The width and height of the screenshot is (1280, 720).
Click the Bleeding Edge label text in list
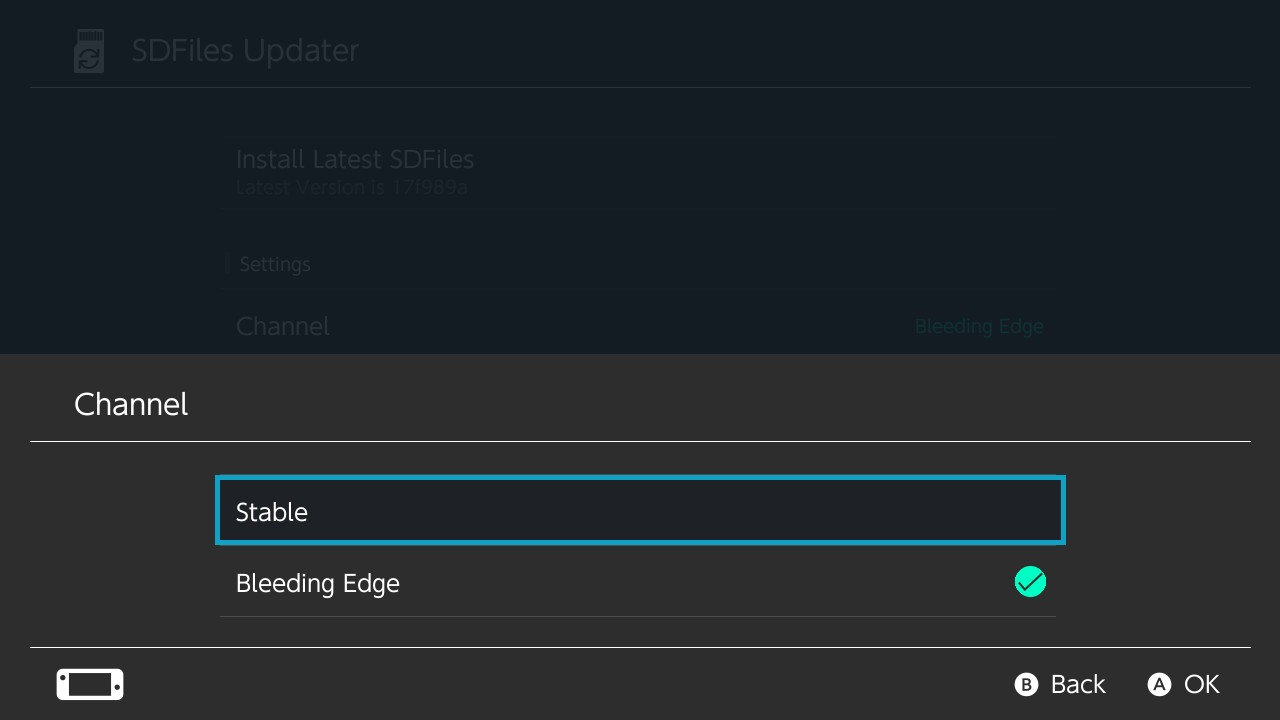click(x=318, y=583)
